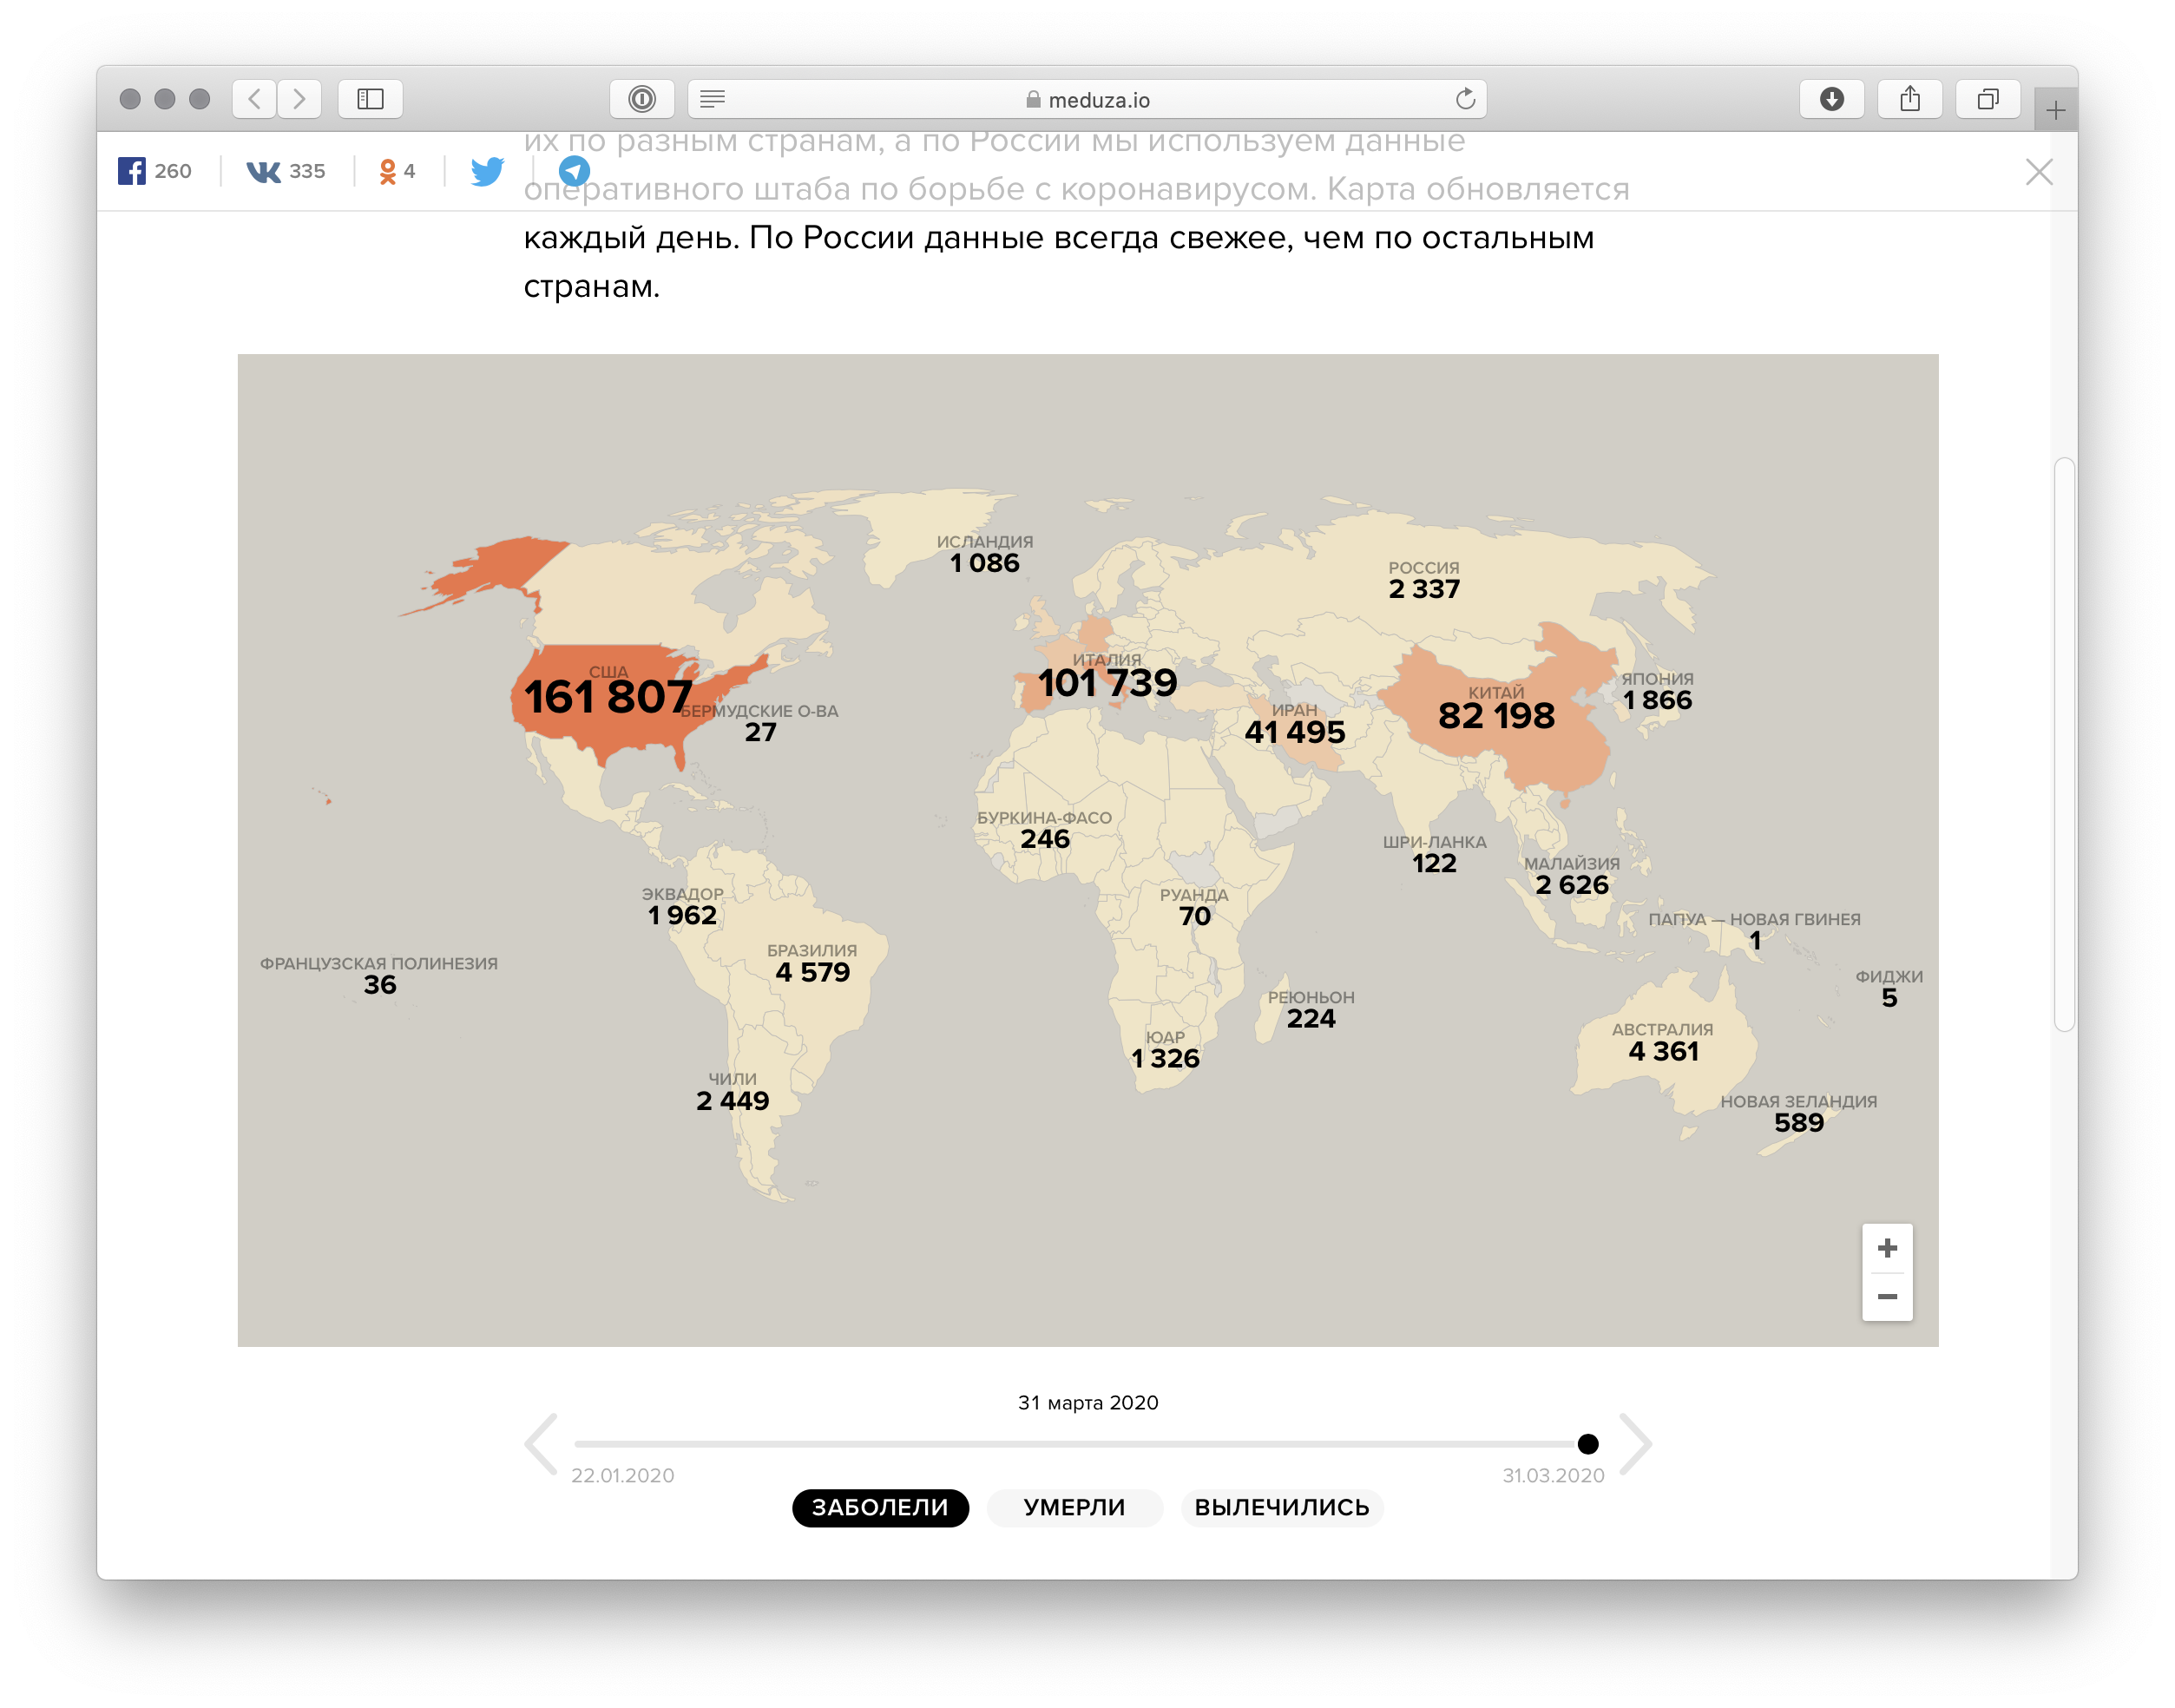Viewport: 2175px width, 1708px height.
Task: Toggle Safari sidebar button
Action: [x=370, y=99]
